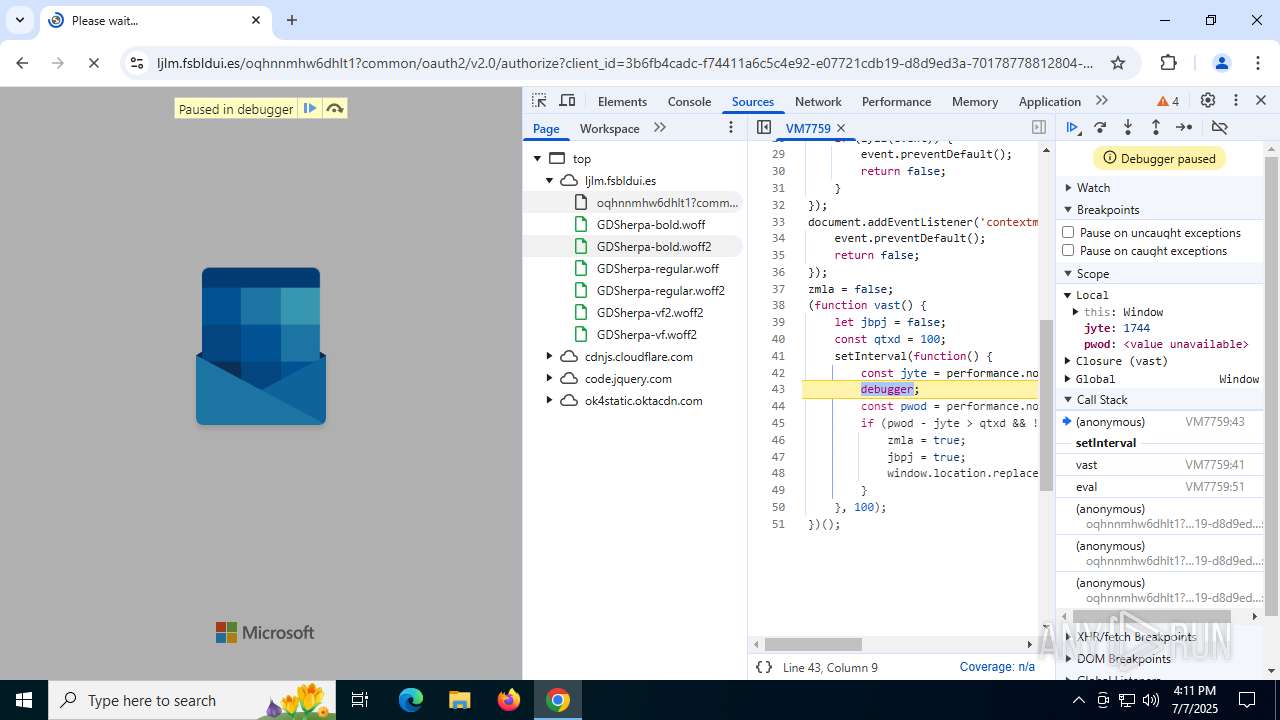Click the Step over next function call icon
The height and width of the screenshot is (720, 1280).
pyautogui.click(x=1100, y=127)
